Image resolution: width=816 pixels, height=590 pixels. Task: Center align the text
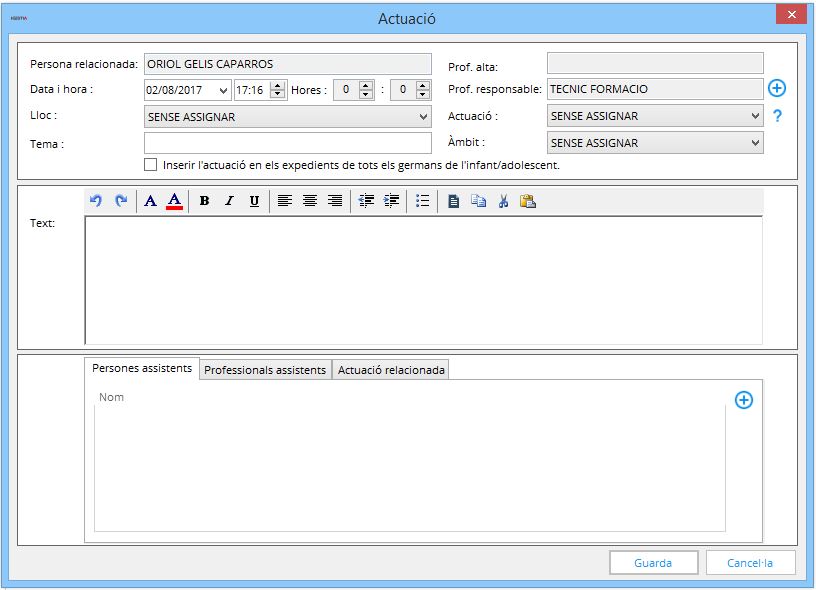coord(310,201)
